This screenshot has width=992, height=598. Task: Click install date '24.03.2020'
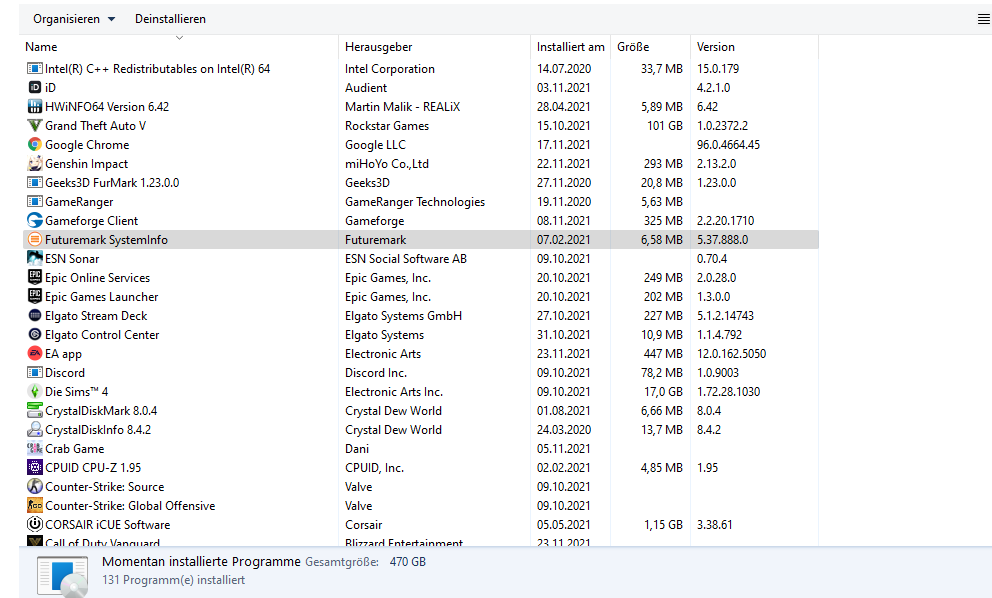564,429
